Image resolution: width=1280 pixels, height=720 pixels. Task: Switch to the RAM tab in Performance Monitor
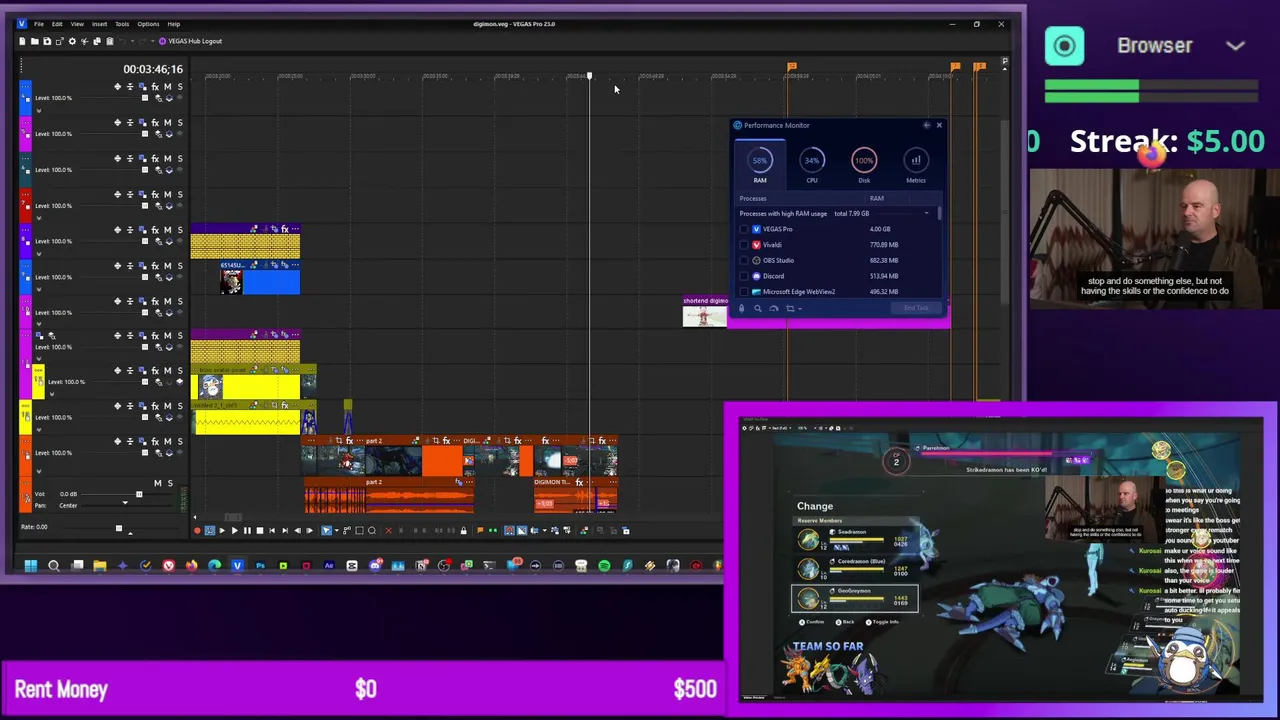coord(760,166)
